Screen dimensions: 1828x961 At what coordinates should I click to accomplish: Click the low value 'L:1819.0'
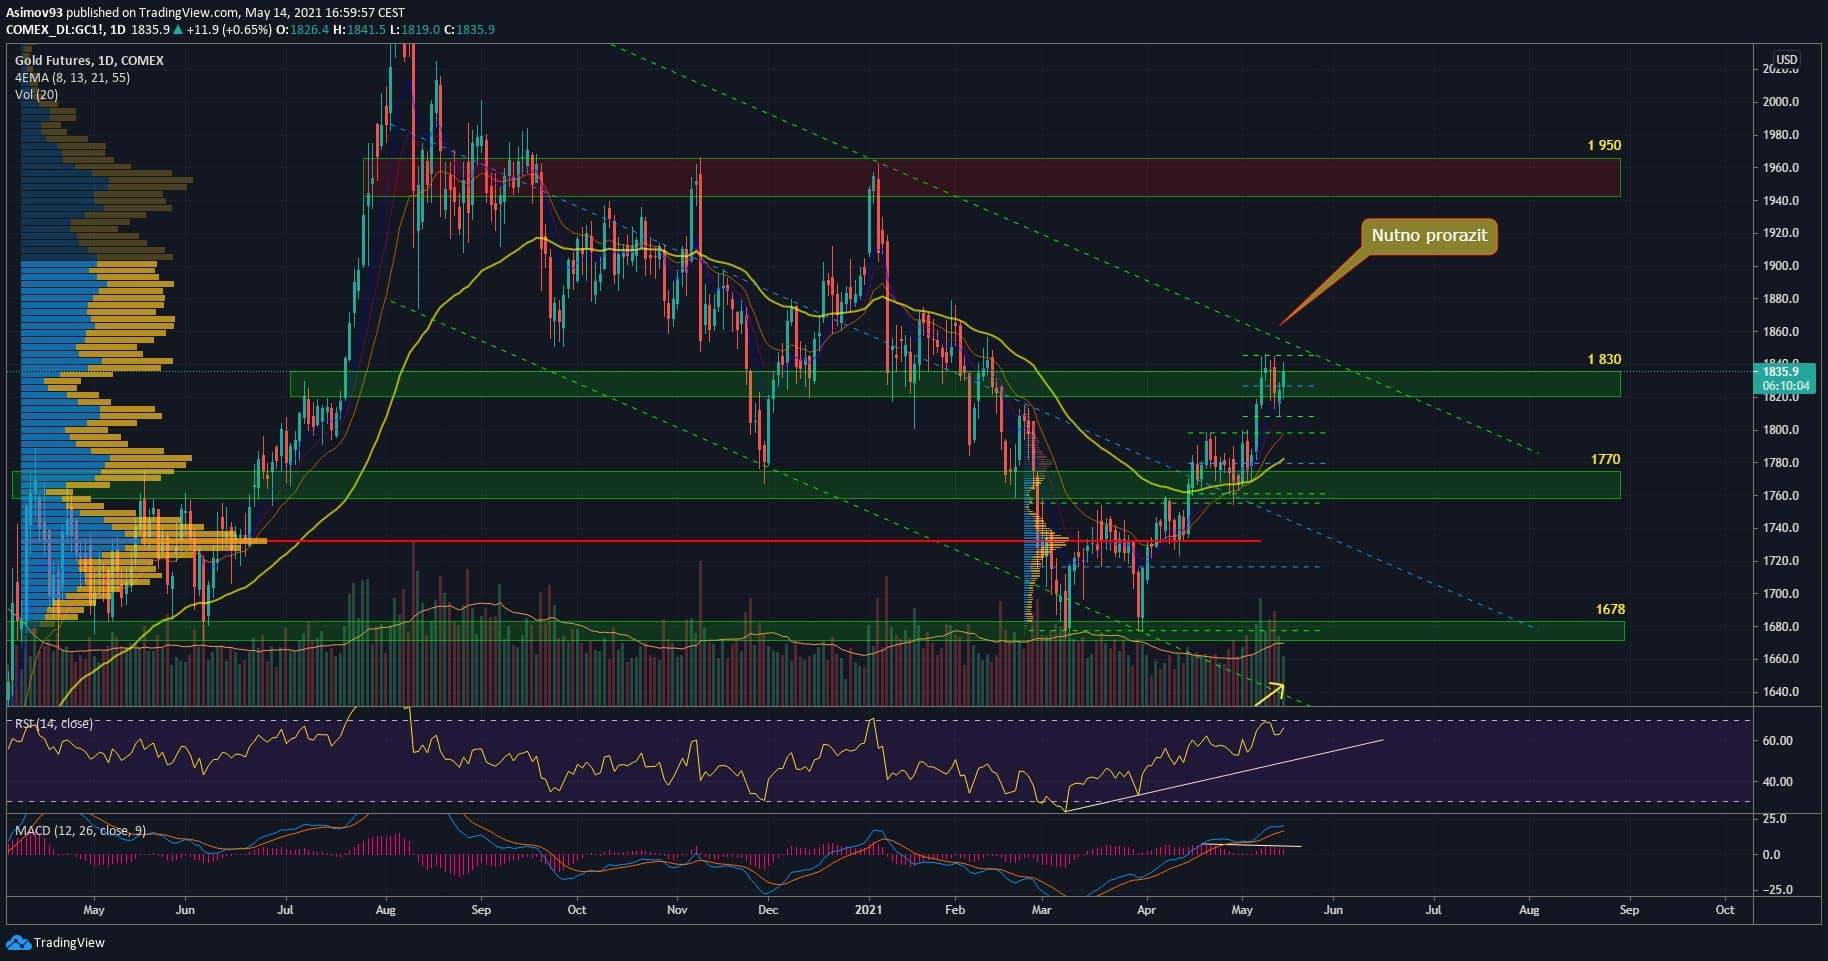click(414, 30)
